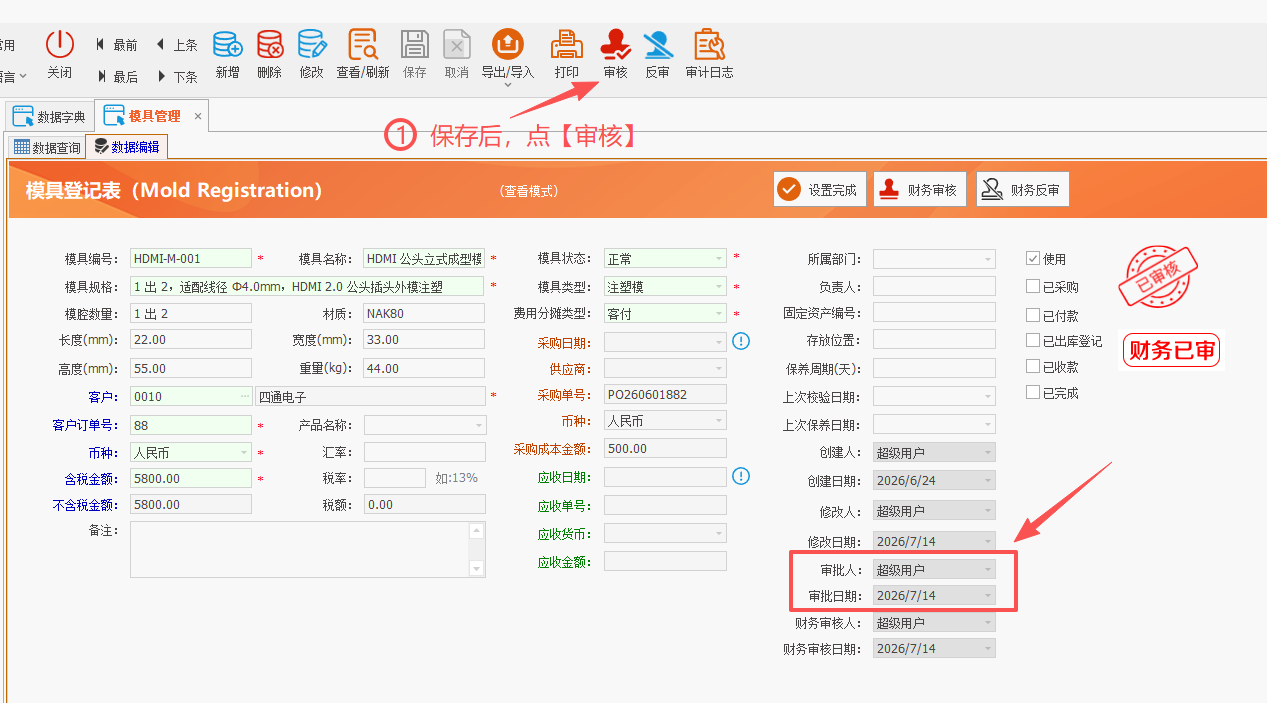Image resolution: width=1267 pixels, height=703 pixels.
Task: Click the 查看/刷新 icon
Action: click(362, 45)
